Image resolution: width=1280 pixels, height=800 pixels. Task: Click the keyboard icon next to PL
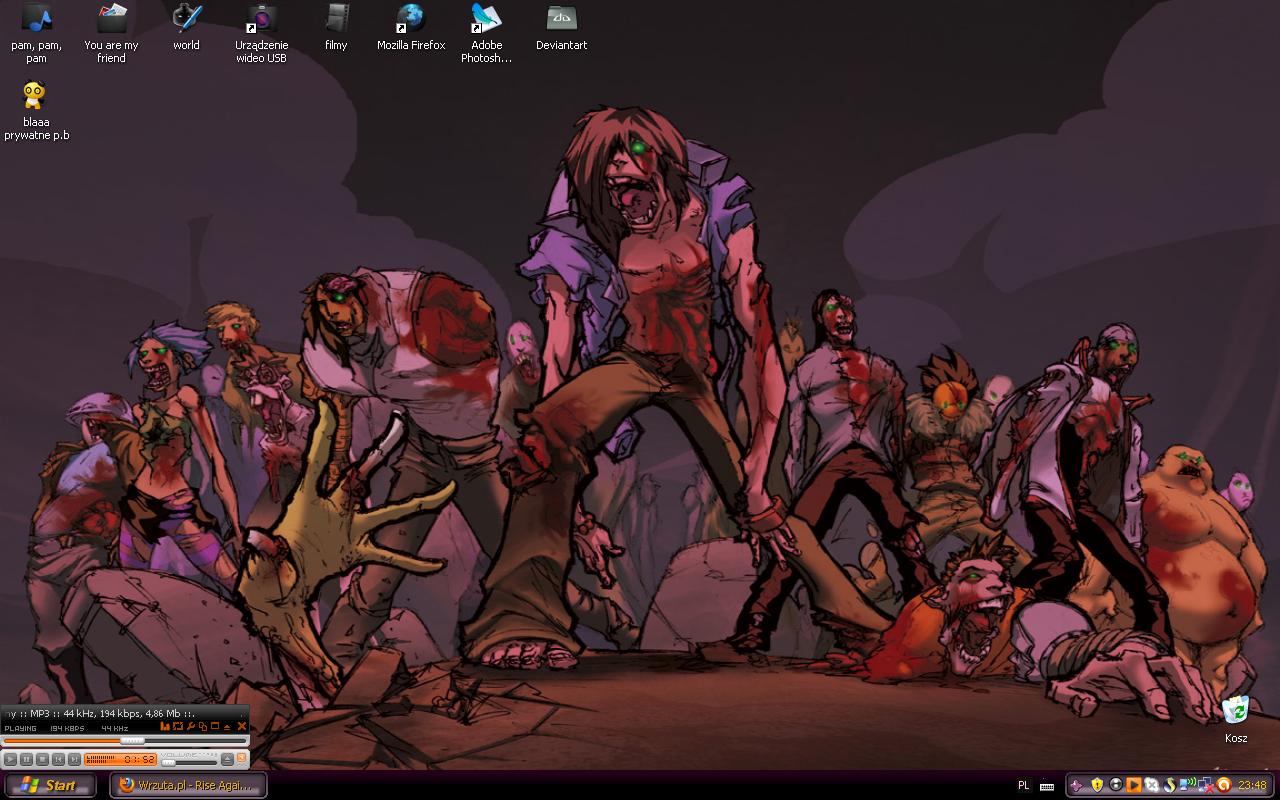pos(1047,786)
